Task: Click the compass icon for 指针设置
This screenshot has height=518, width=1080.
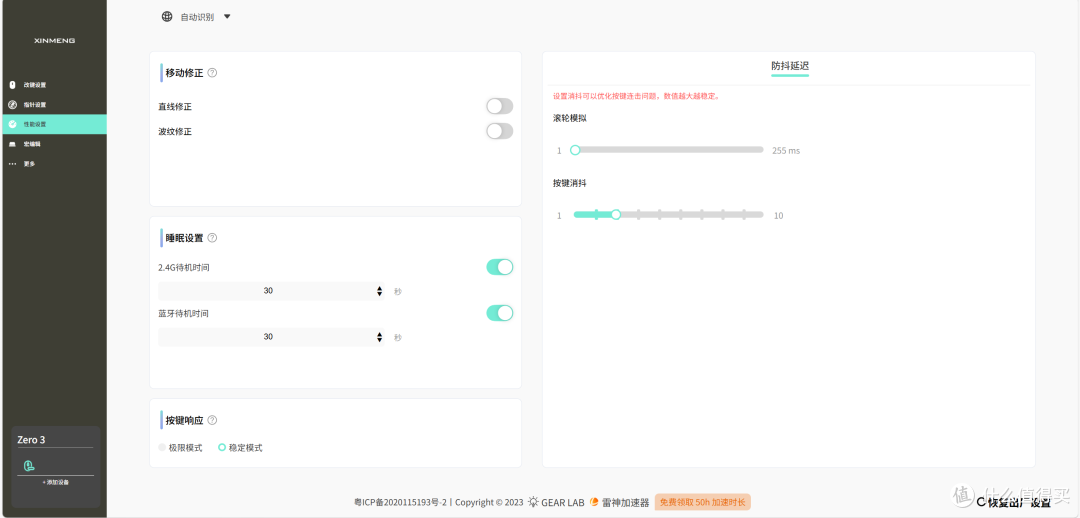Action: coord(12,105)
